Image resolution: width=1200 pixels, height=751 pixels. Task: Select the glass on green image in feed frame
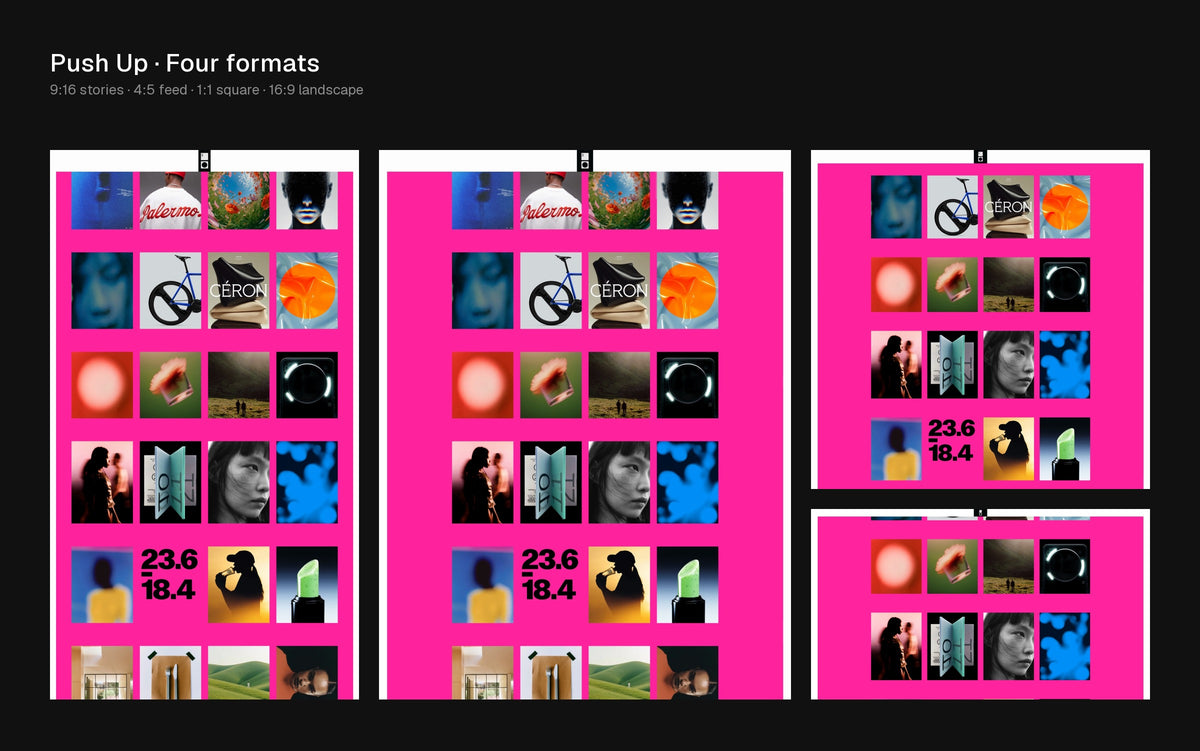coord(551,385)
